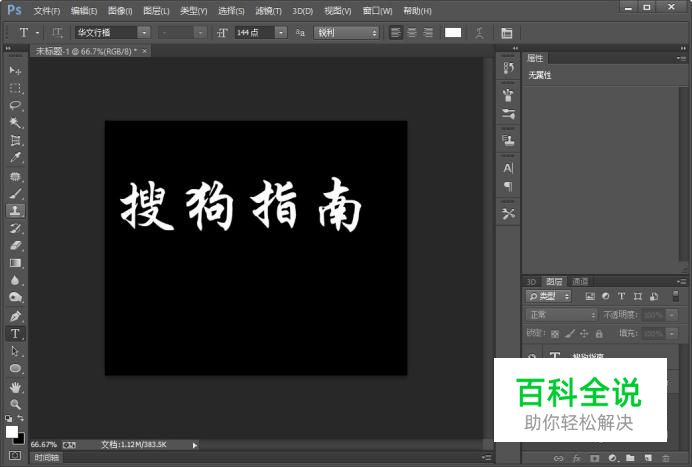Filter layers by type layers

621,296
